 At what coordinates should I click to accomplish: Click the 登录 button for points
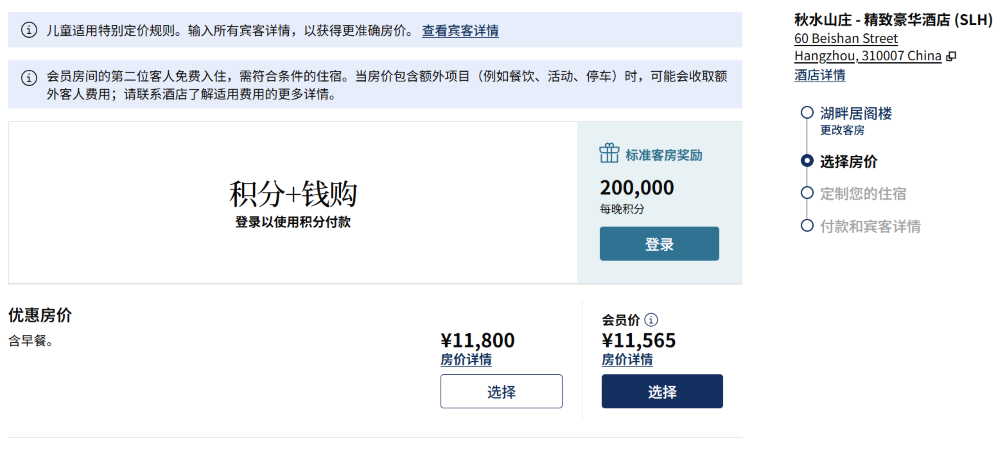659,244
